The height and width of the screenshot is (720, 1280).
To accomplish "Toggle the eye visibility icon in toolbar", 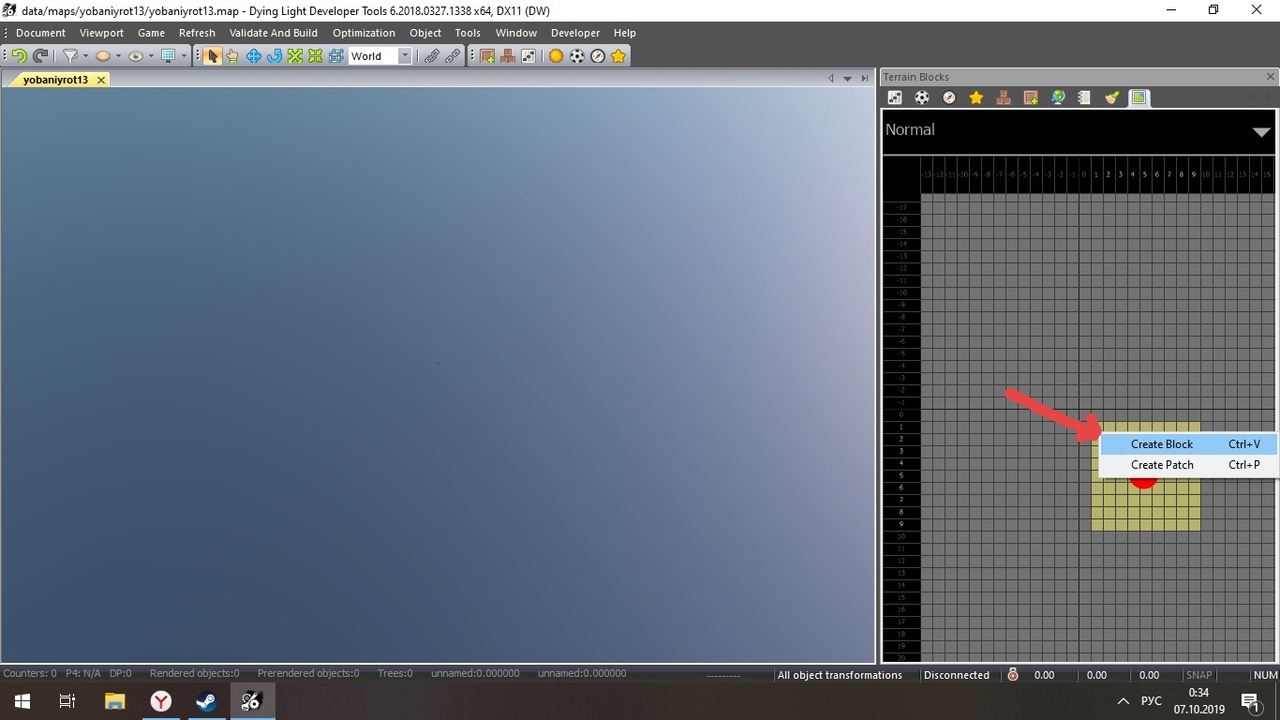I will [135, 57].
